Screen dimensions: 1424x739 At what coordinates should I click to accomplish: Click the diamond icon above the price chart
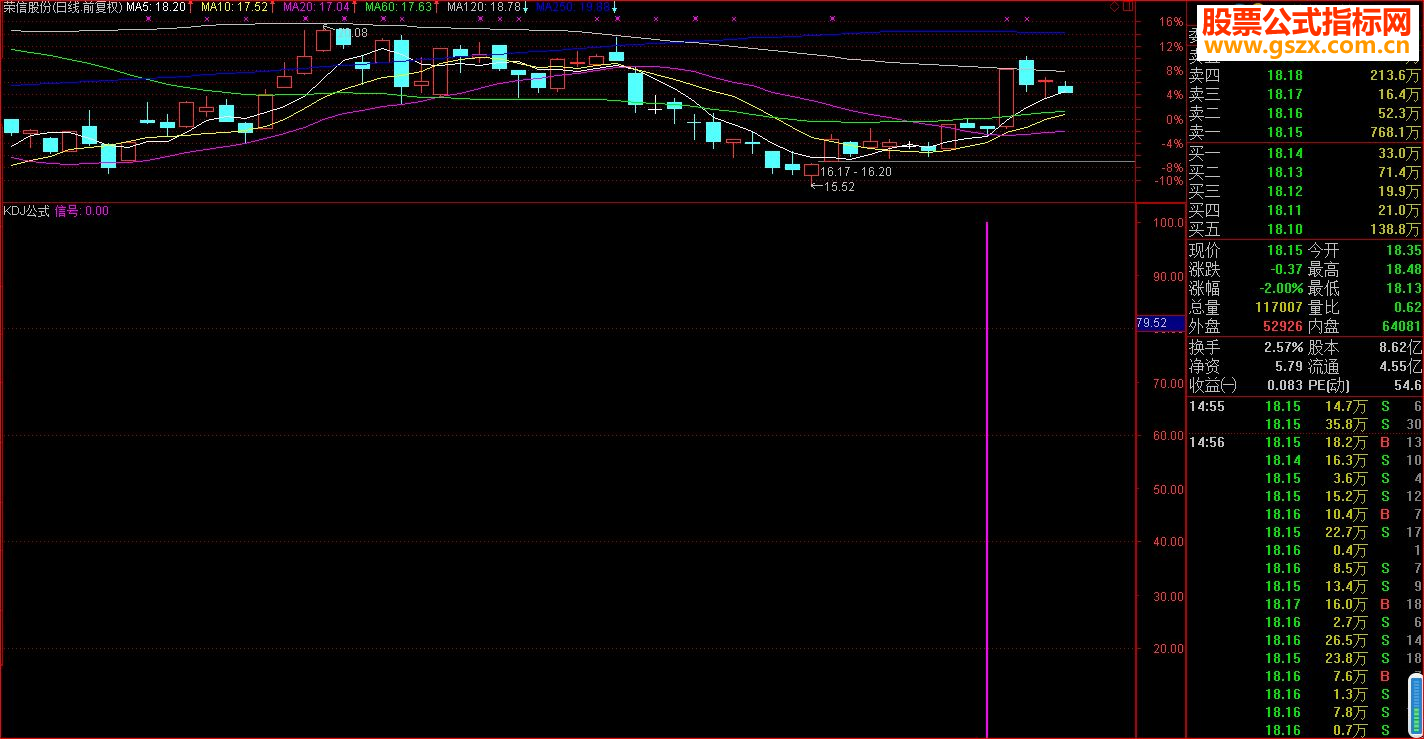click(x=1115, y=6)
